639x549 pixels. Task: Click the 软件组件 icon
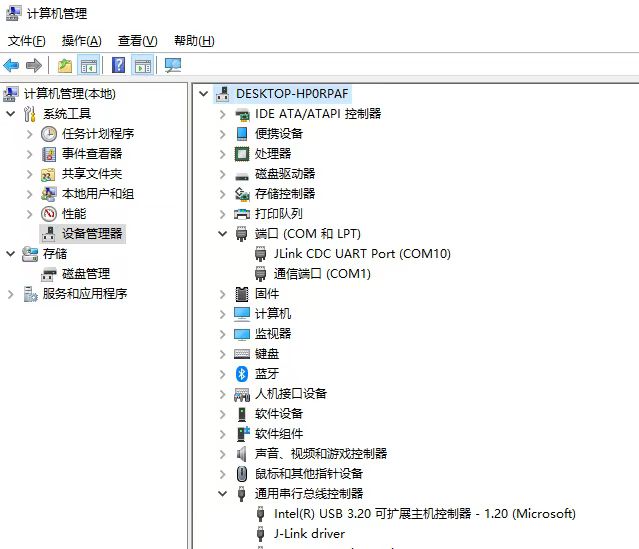pos(242,434)
